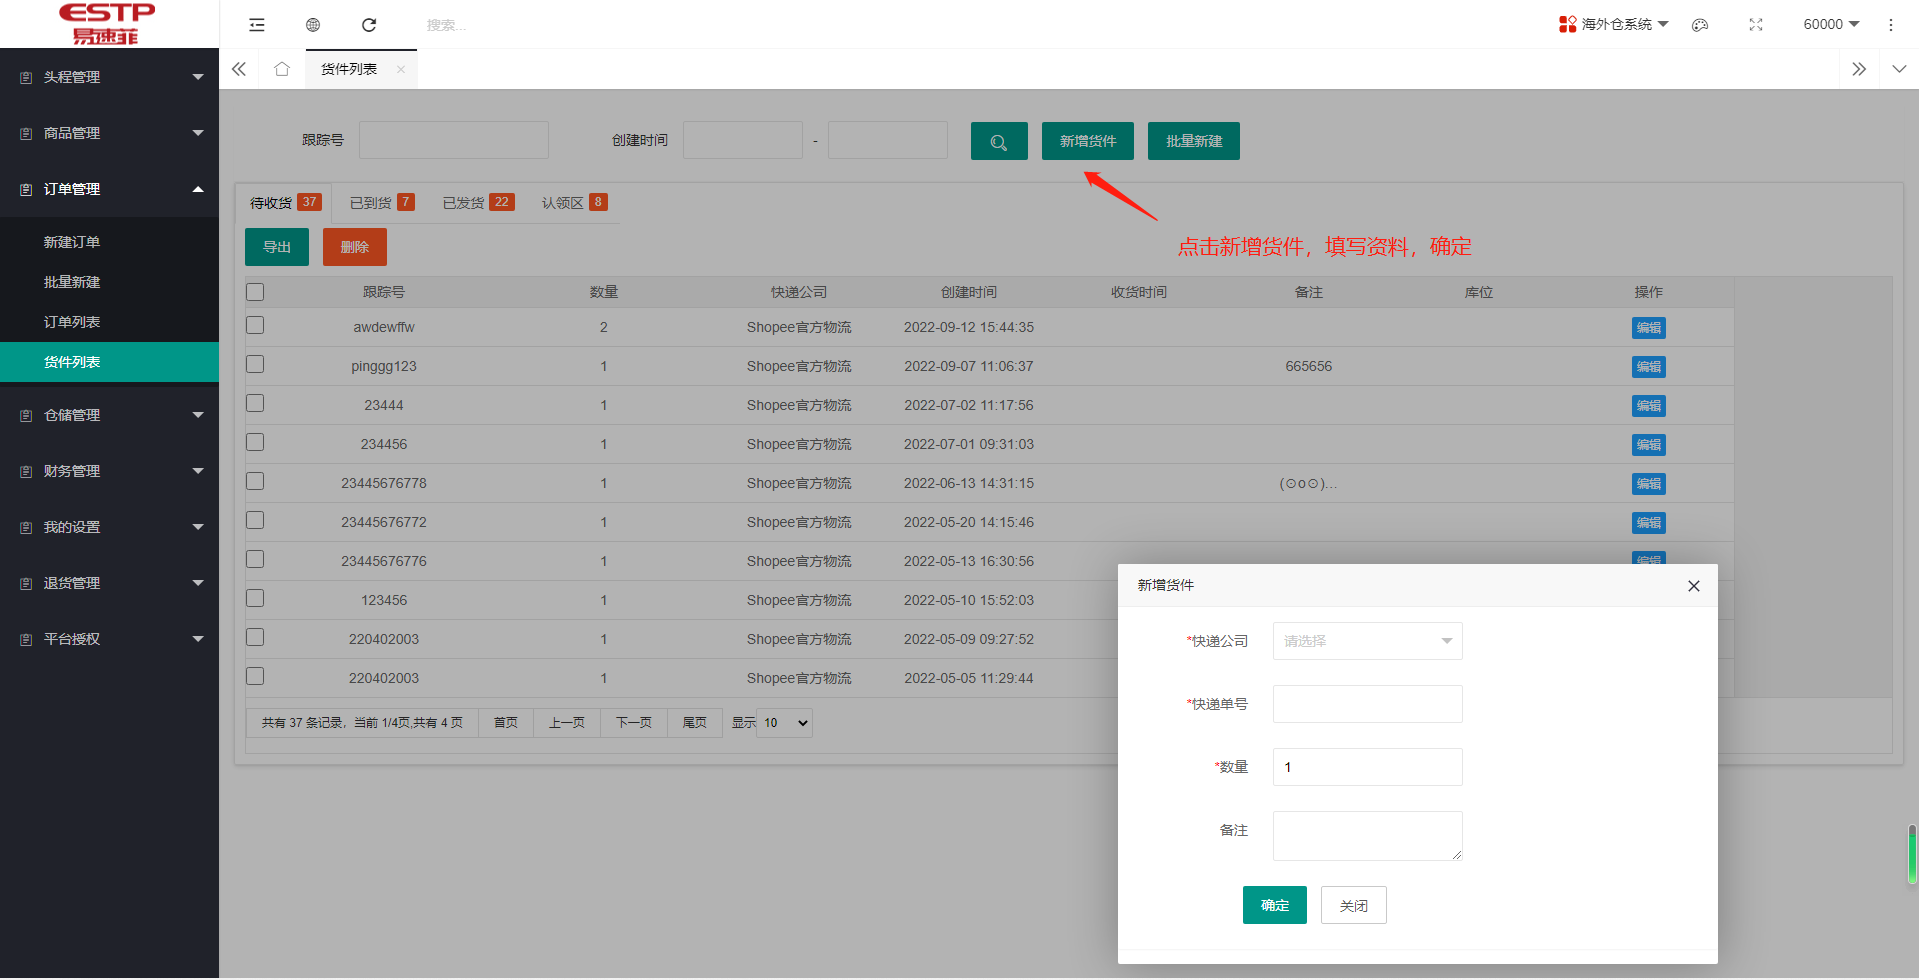This screenshot has width=1919, height=980.
Task: Go to home tab icon
Action: [282, 69]
